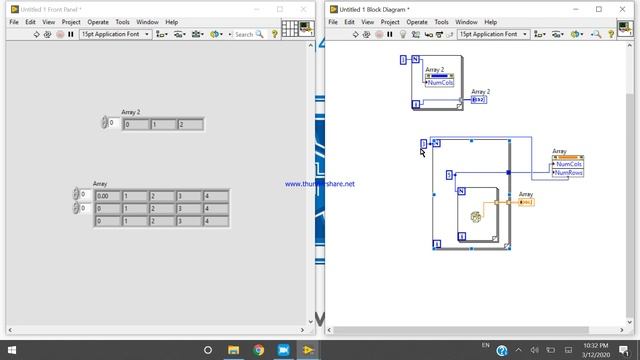The image size is (640, 360).
Task: Select the Random Number function node
Action: [476, 217]
